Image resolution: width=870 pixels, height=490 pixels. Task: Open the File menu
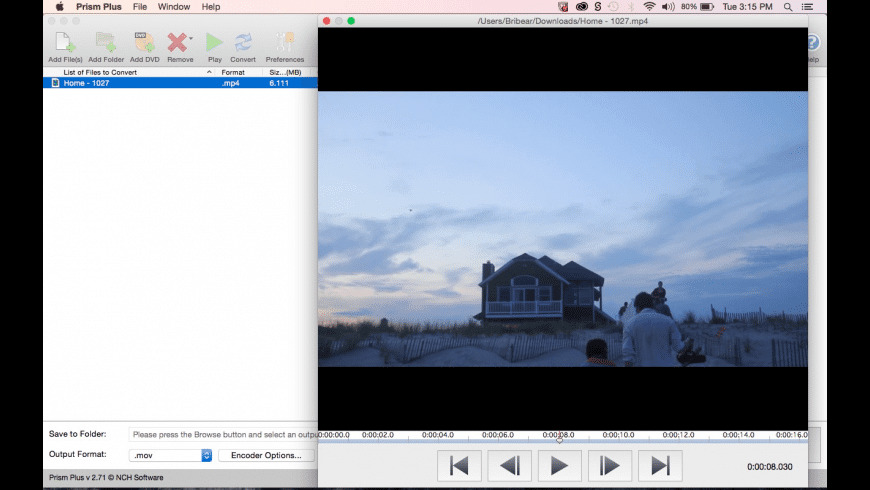[x=139, y=6]
